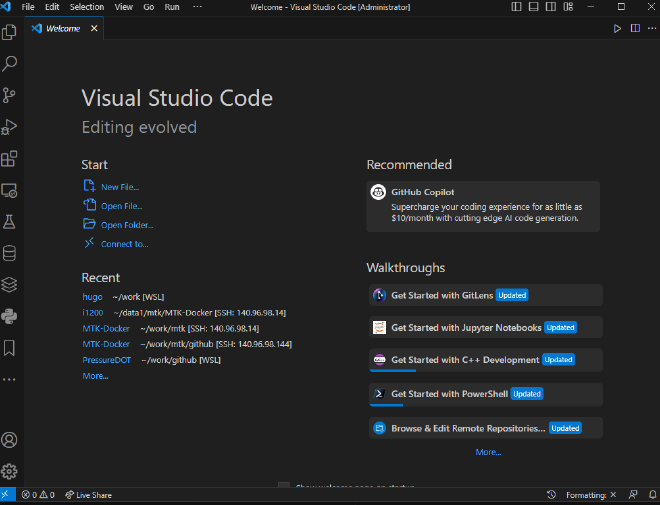Image resolution: width=660 pixels, height=505 pixels.
Task: Open errors and warnings count in status bar
Action: (x=38, y=495)
